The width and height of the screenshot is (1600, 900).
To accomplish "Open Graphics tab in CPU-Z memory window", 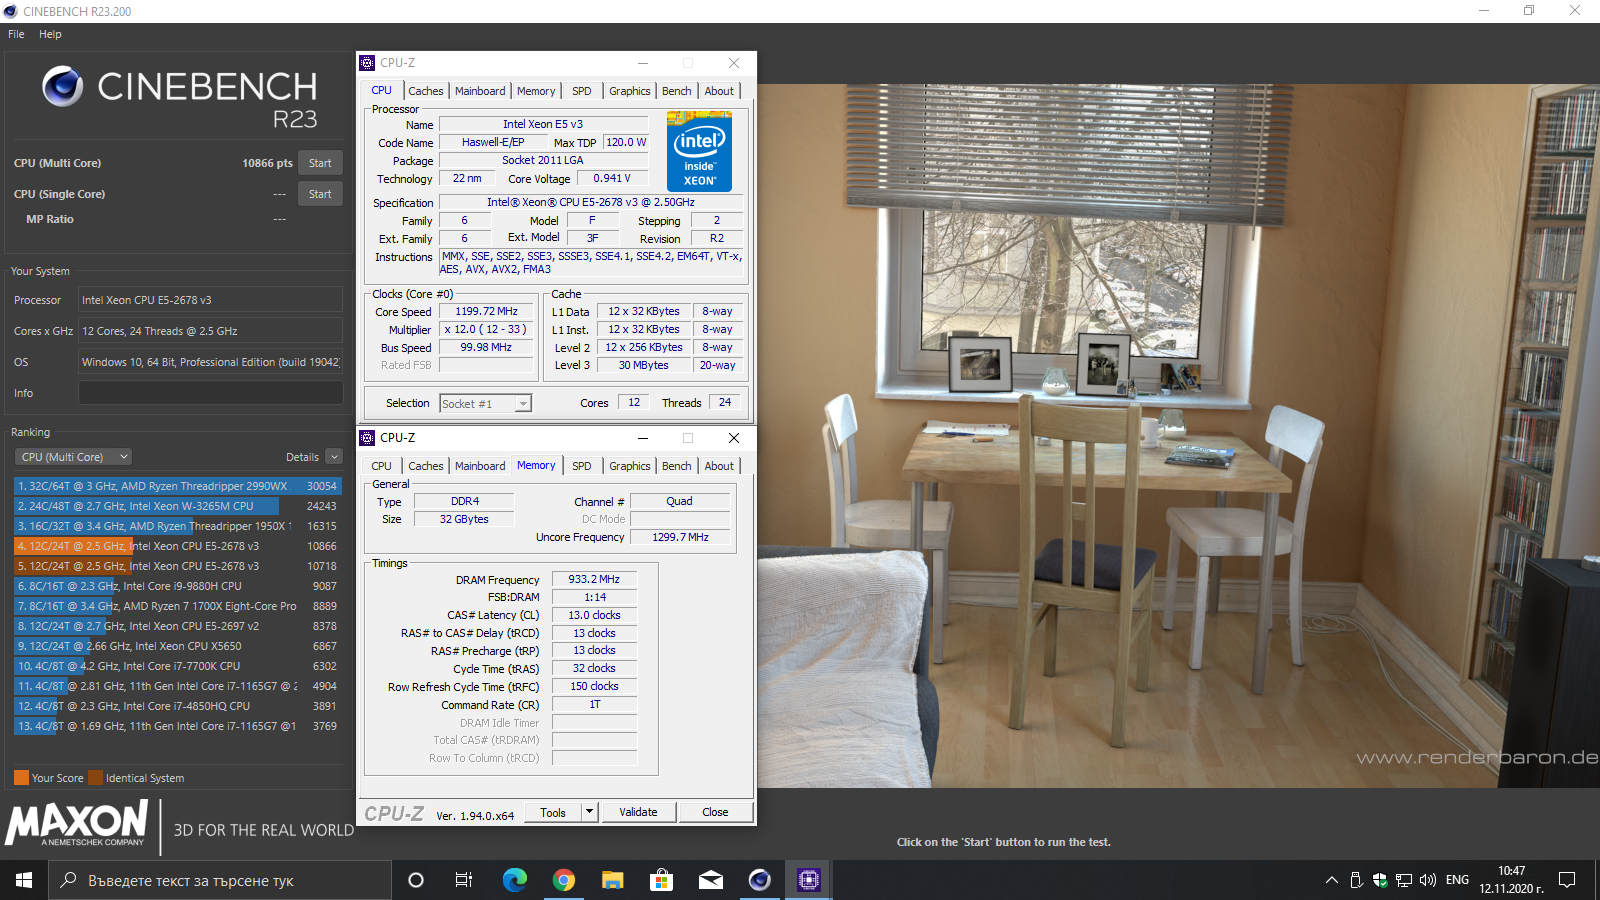I will click(x=630, y=466).
